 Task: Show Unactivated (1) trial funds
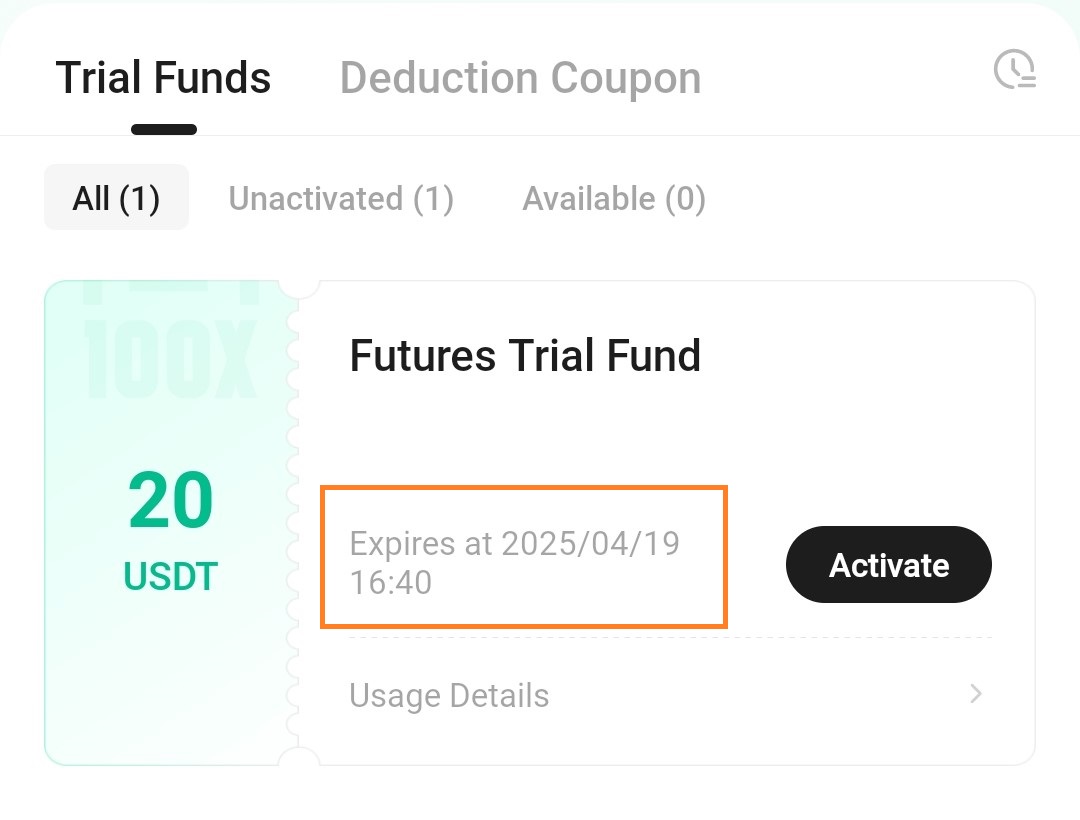[x=341, y=199]
